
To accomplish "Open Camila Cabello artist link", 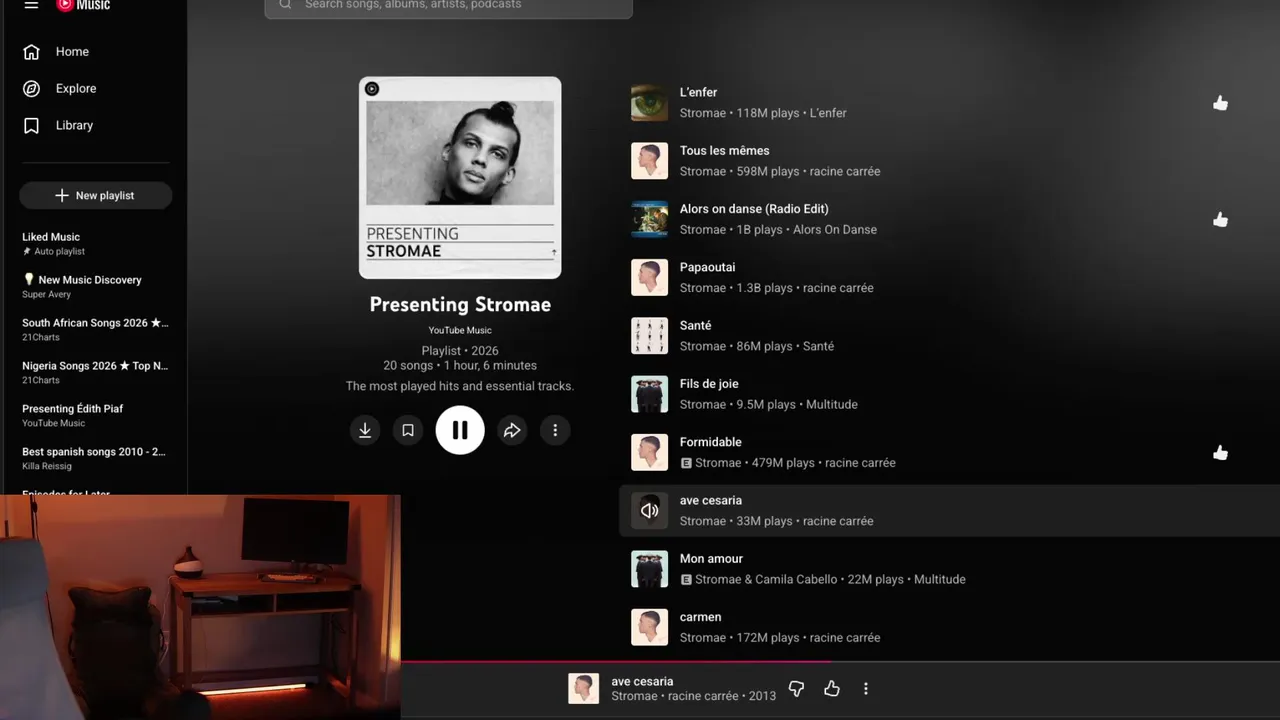I will click(796, 579).
